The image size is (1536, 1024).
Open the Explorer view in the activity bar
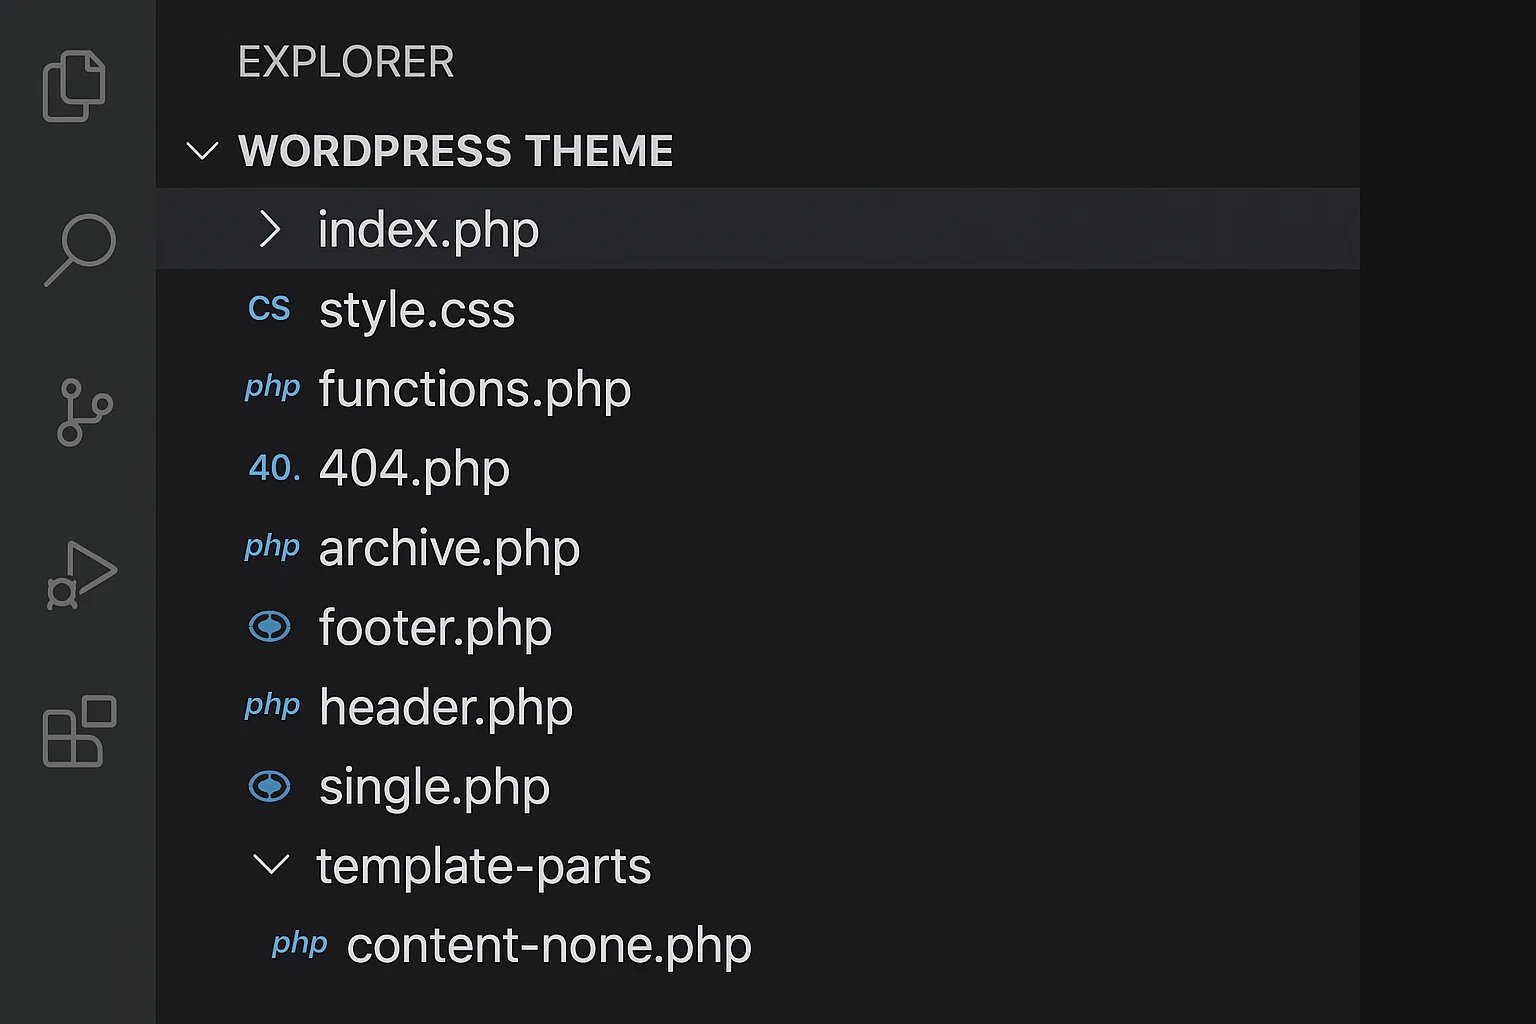coord(75,84)
